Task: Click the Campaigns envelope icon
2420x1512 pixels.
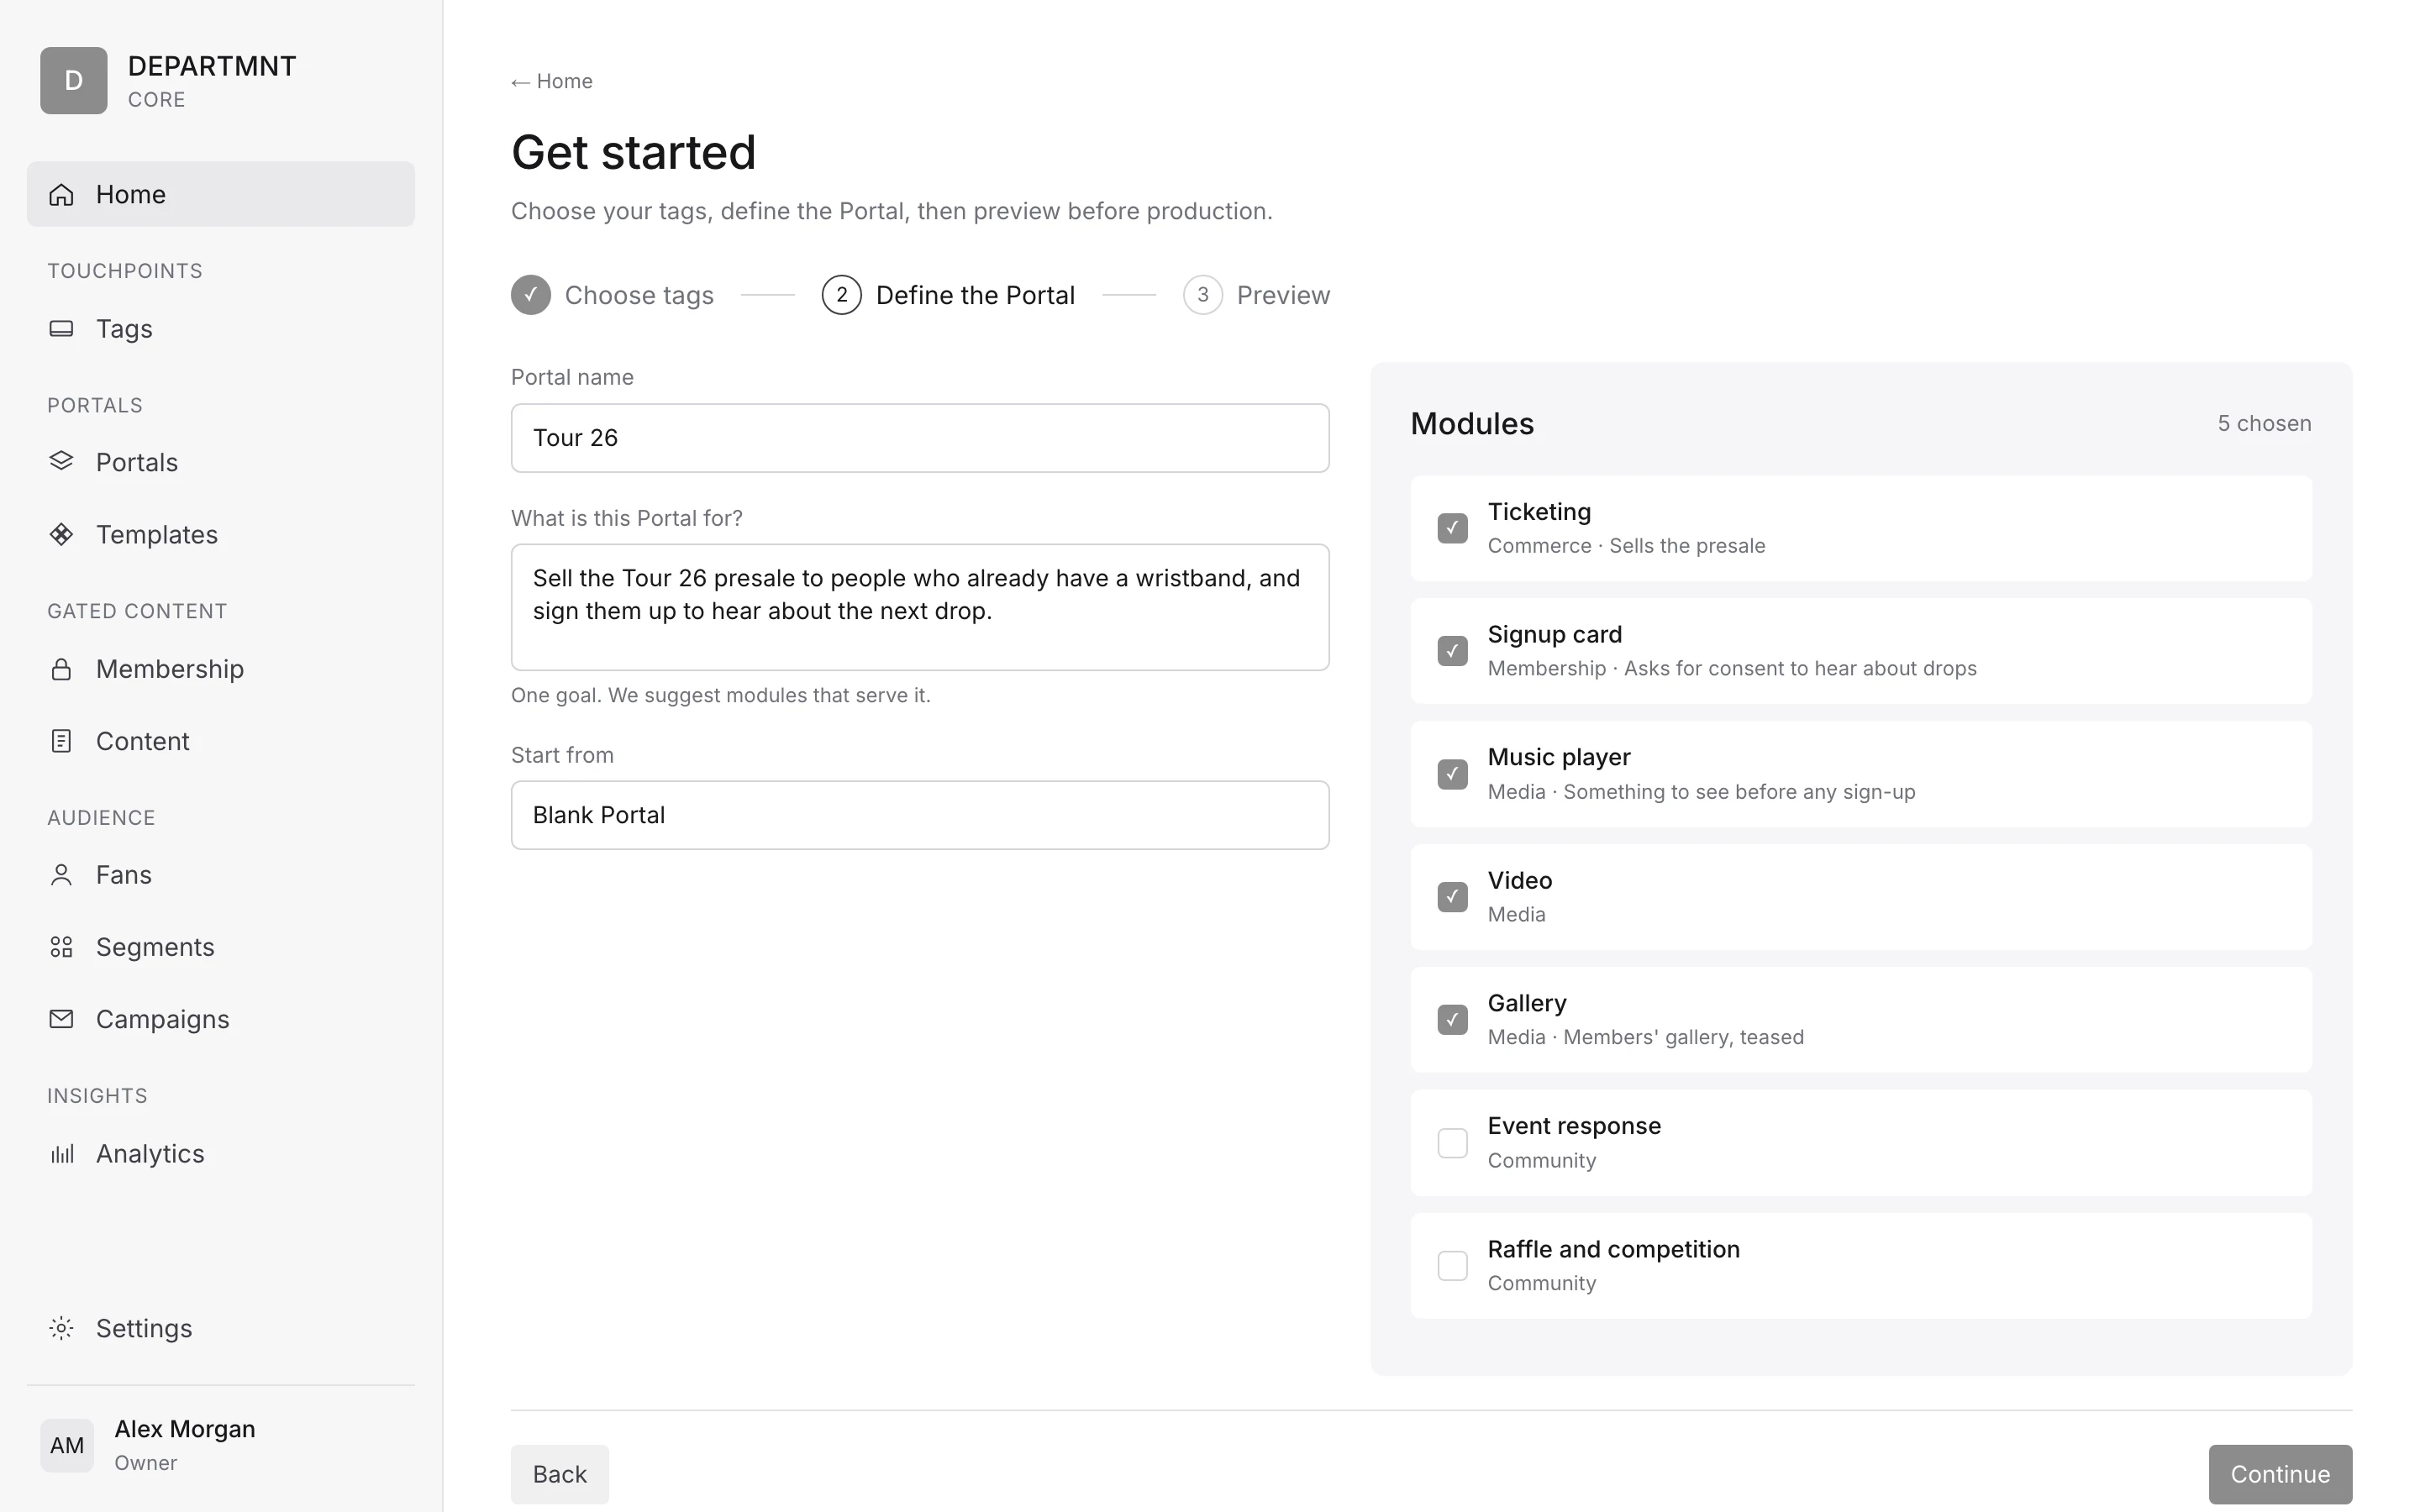Action: click(61, 1019)
